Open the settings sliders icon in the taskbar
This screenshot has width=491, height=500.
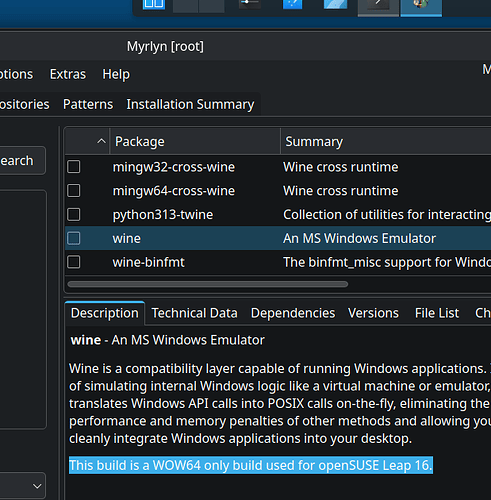tap(250, 4)
